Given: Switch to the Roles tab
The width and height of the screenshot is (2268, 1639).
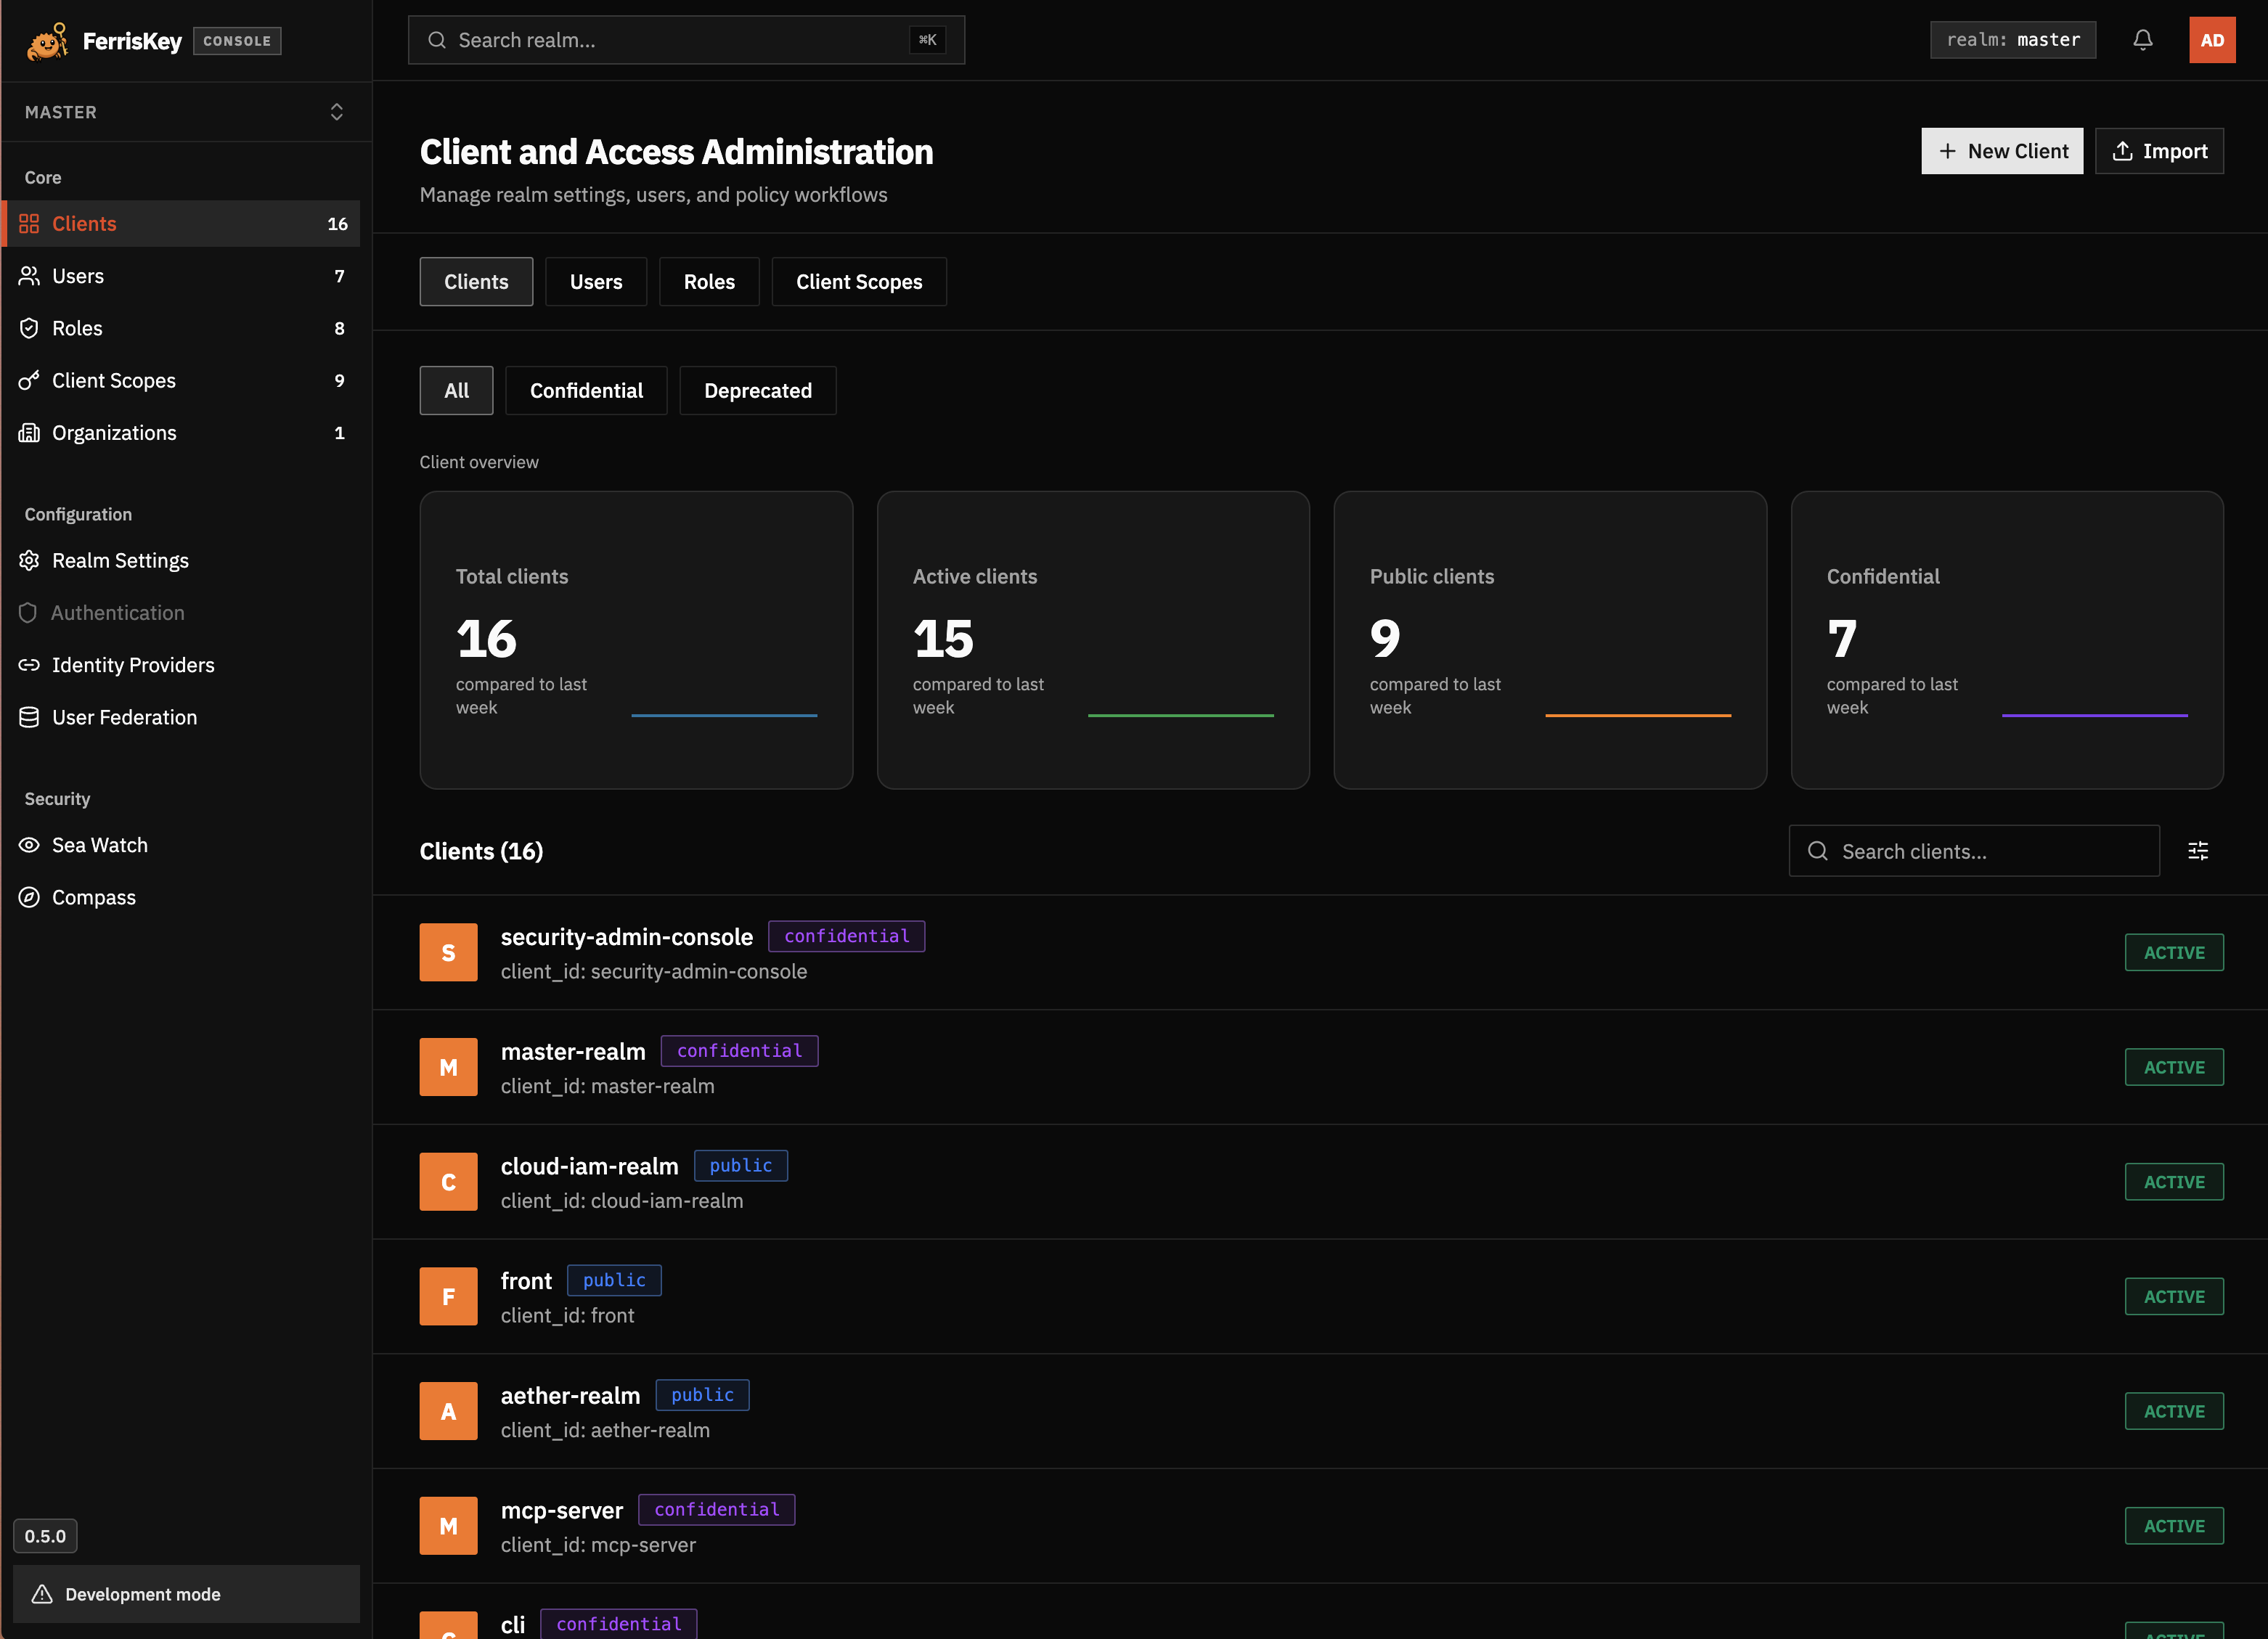Looking at the screenshot, I should 709,282.
